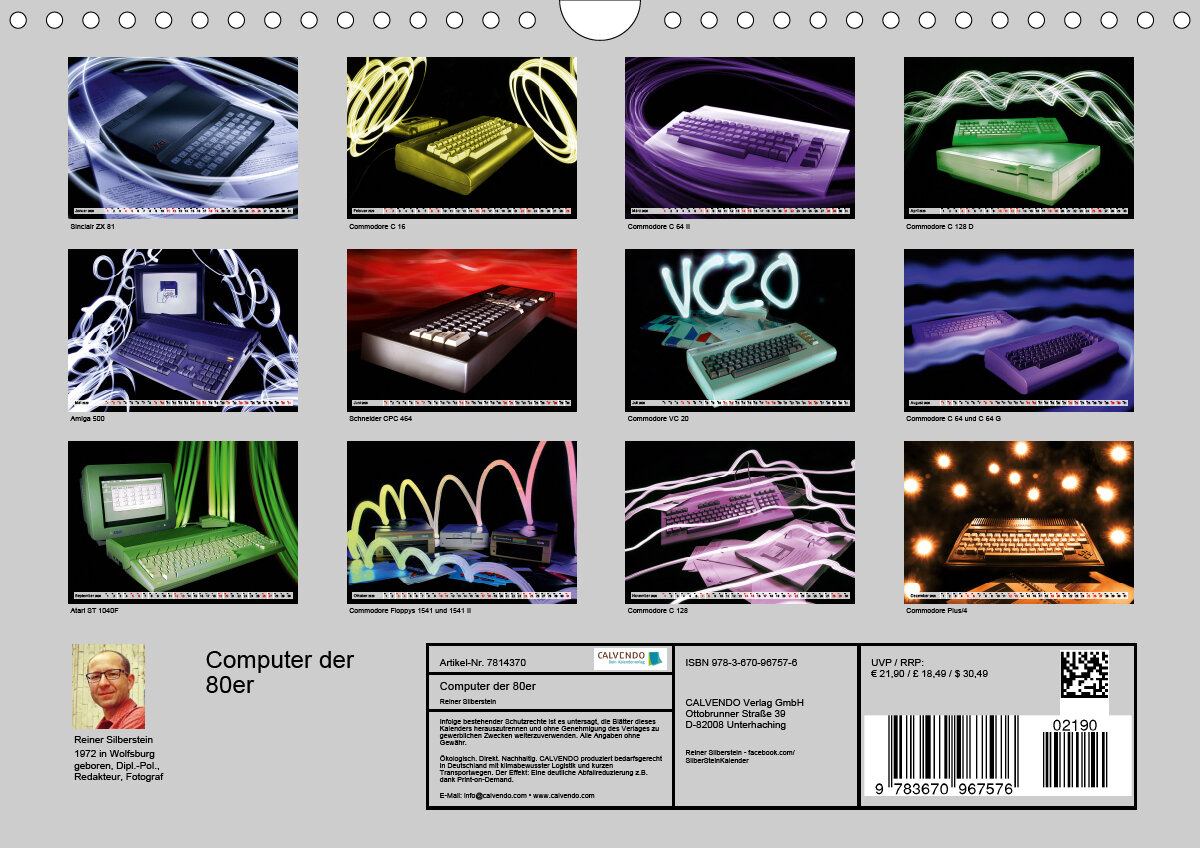This screenshot has width=1200, height=848.
Task: Open the info@calvendo.com email line
Action: click(517, 796)
